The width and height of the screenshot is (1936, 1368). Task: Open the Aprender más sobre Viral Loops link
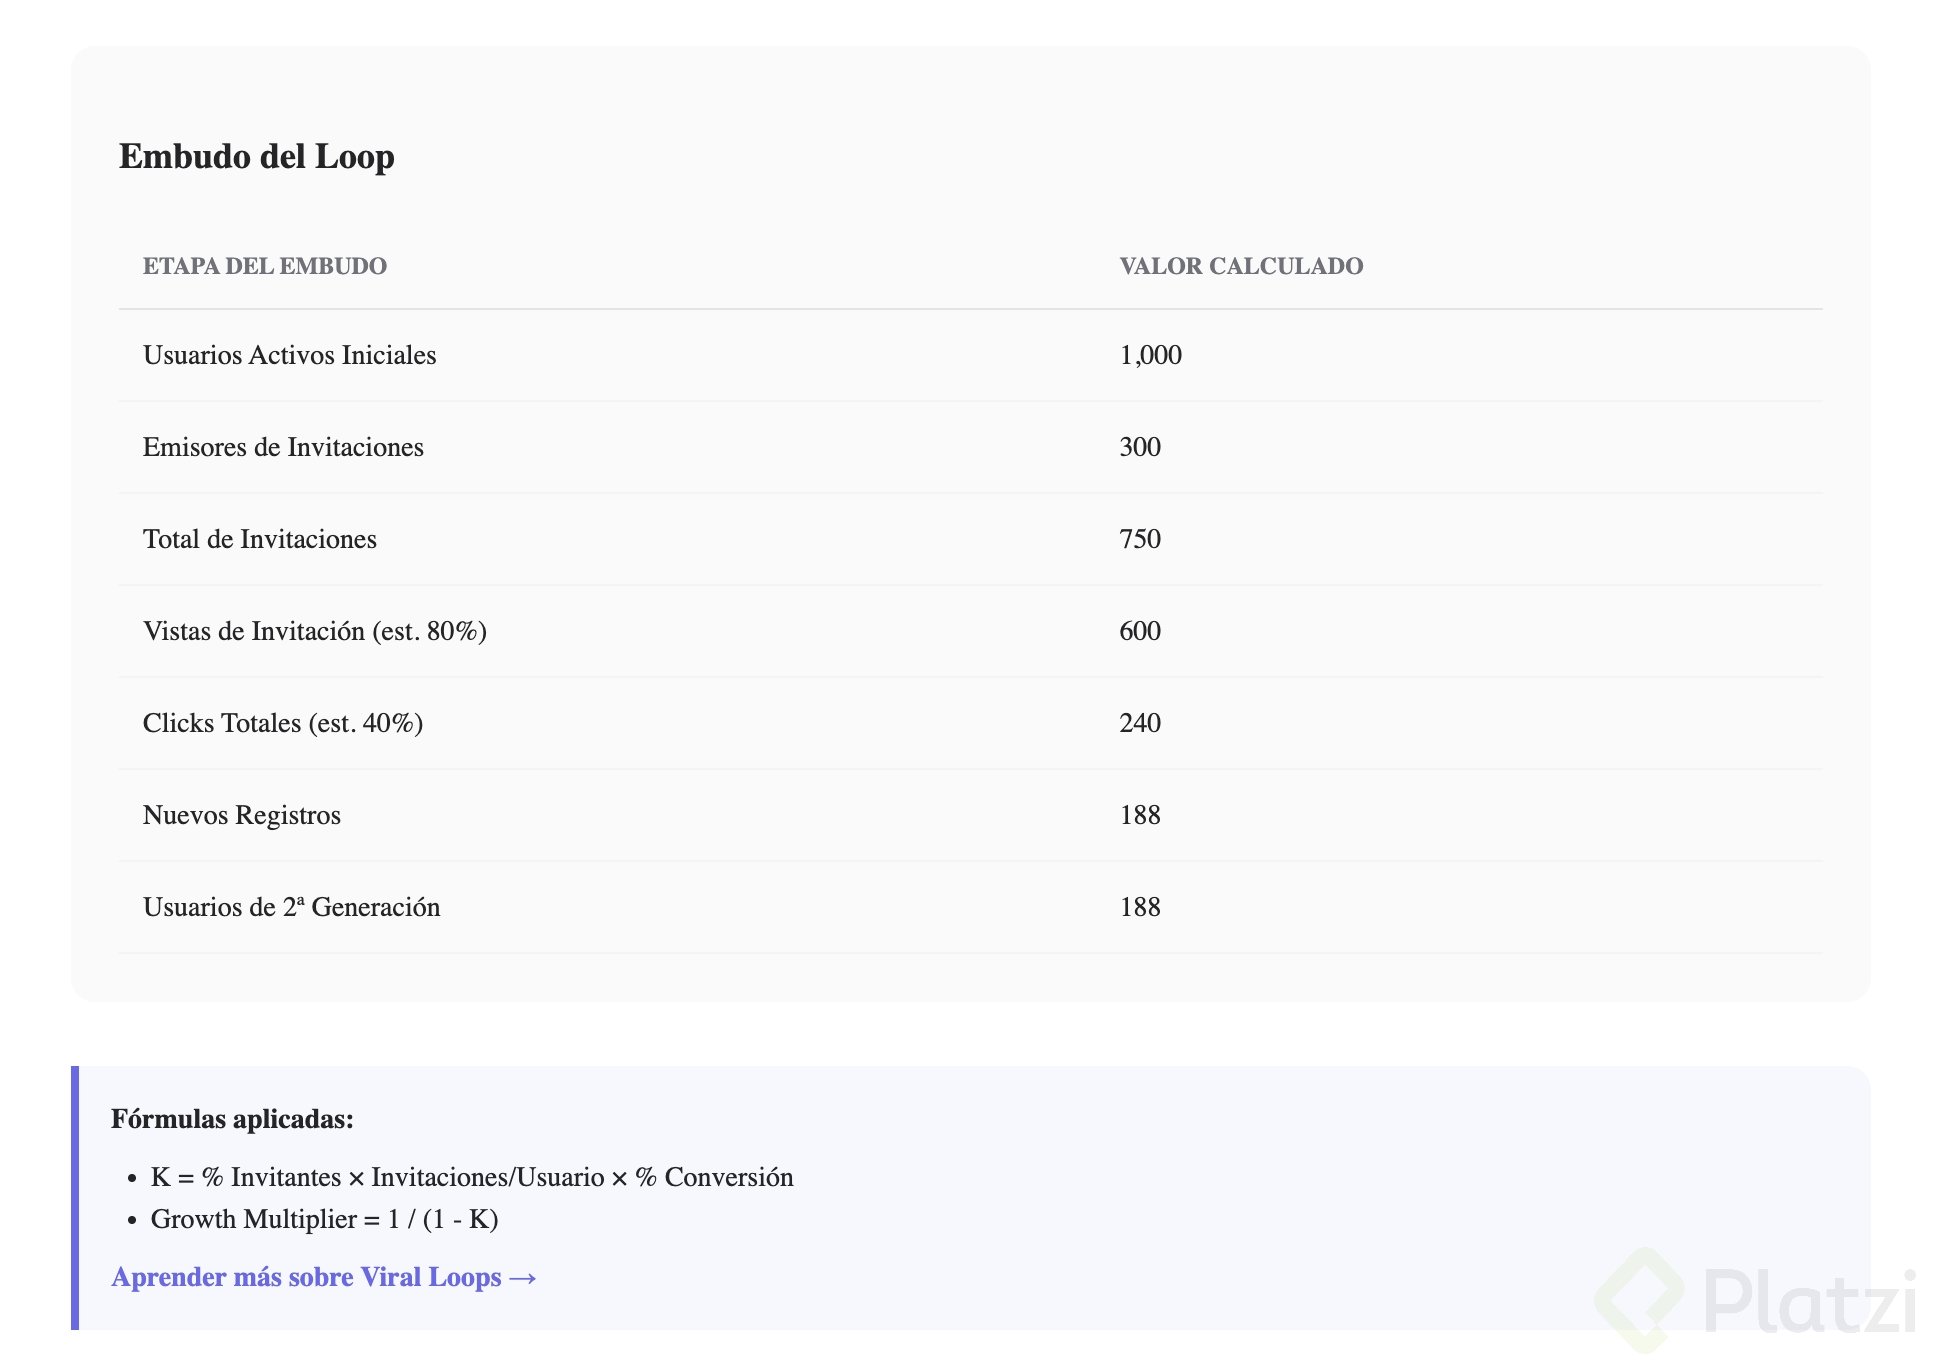tap(324, 1277)
